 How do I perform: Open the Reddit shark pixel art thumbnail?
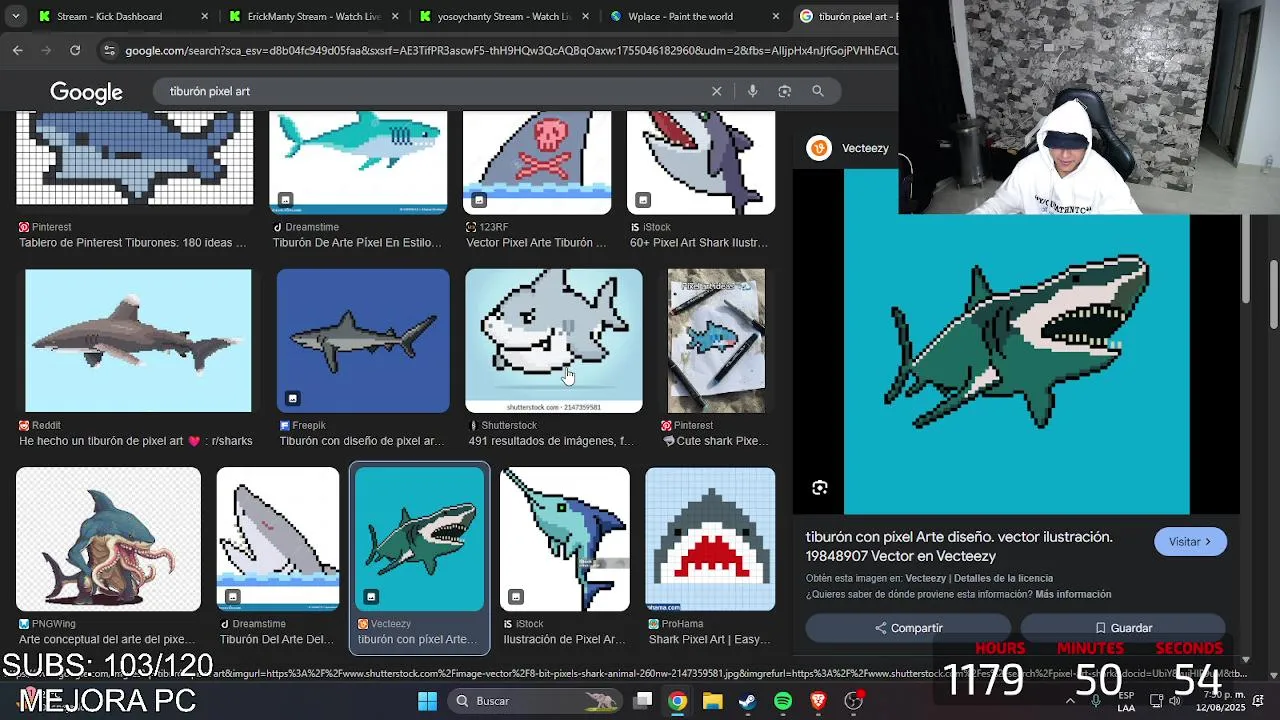[x=138, y=340]
